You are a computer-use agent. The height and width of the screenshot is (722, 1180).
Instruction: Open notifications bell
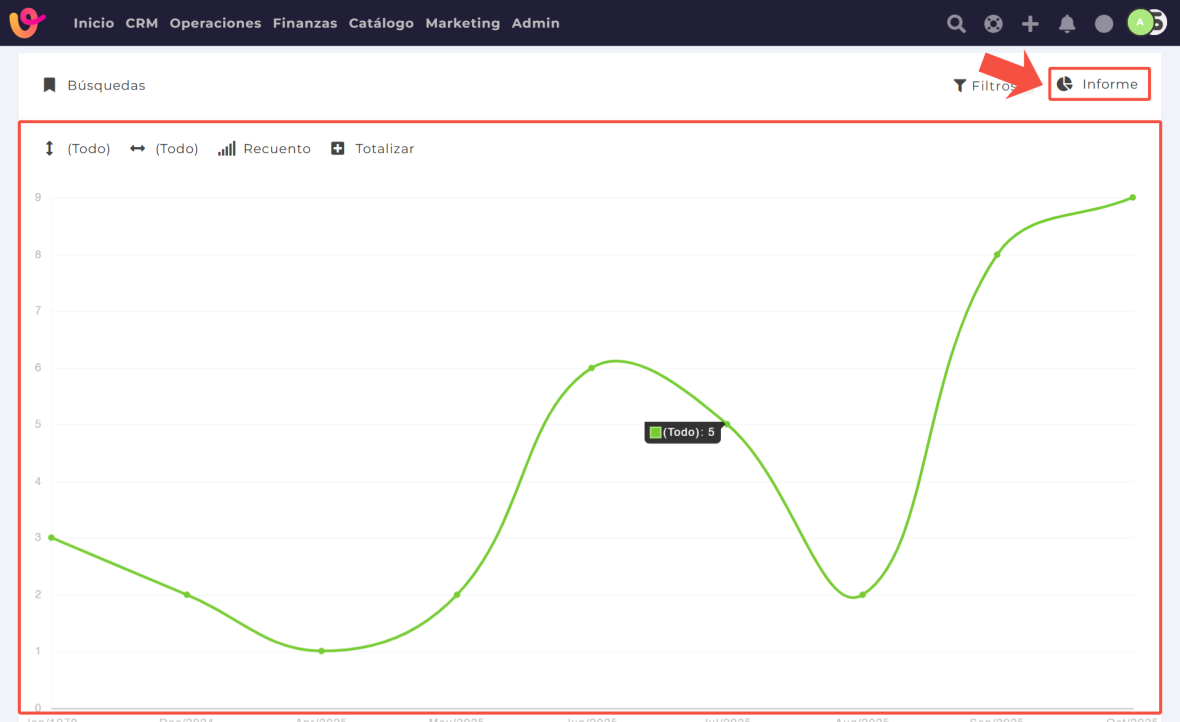click(1067, 23)
